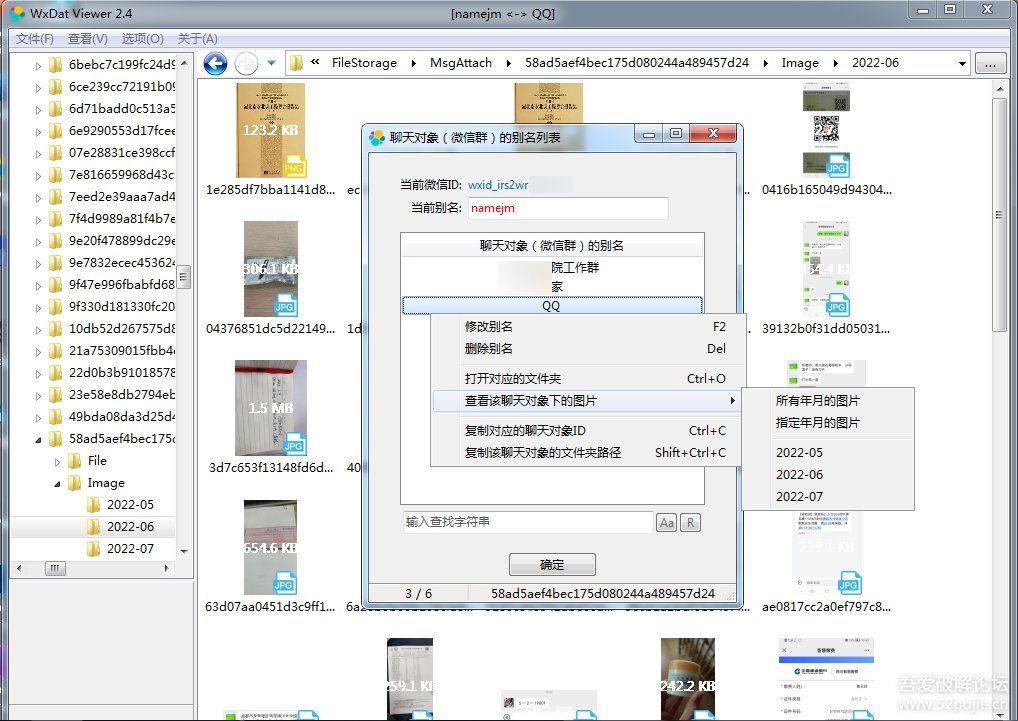Screen dimensions: 1018x721
Task: Toggle the Aa case-sensitive search option
Action: [666, 521]
